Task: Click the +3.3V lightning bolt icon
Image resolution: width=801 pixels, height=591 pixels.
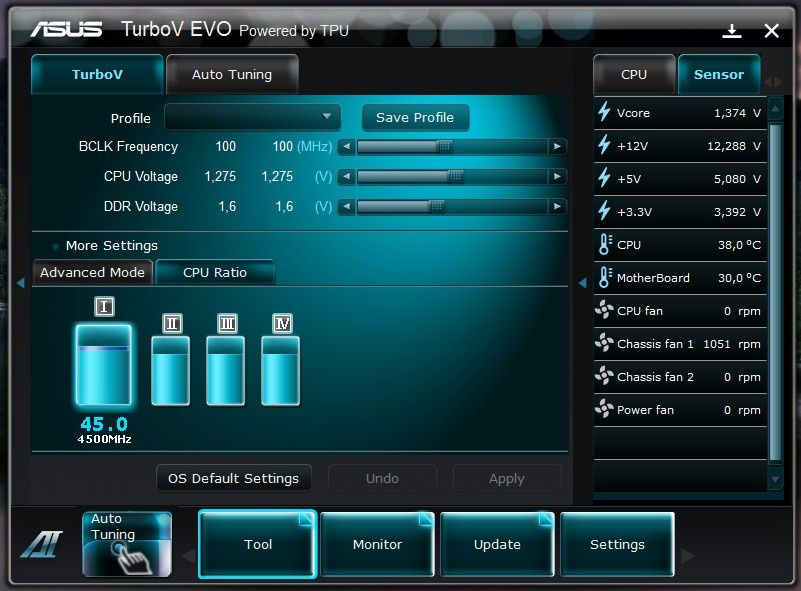Action: [604, 211]
